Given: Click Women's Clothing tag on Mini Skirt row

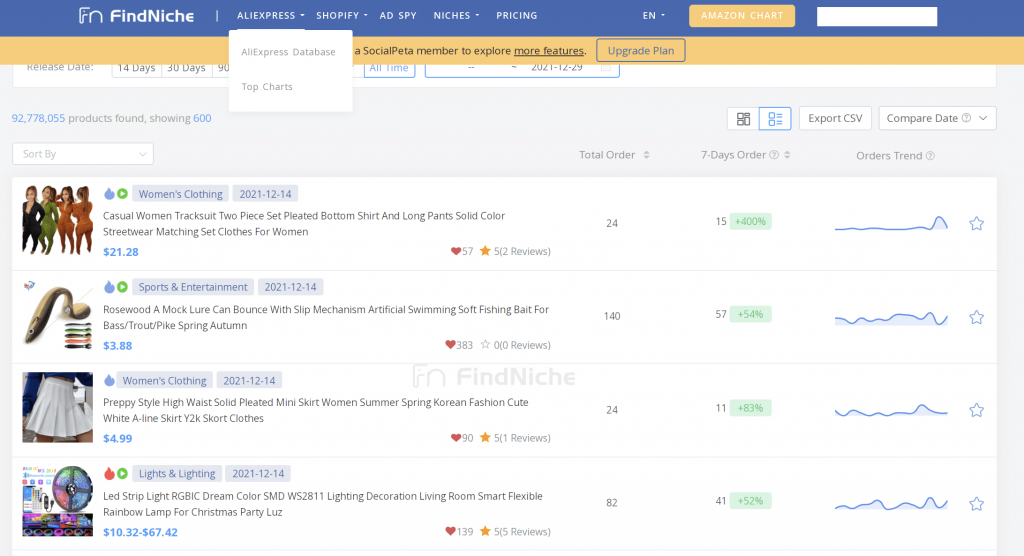Looking at the screenshot, I should coord(165,380).
